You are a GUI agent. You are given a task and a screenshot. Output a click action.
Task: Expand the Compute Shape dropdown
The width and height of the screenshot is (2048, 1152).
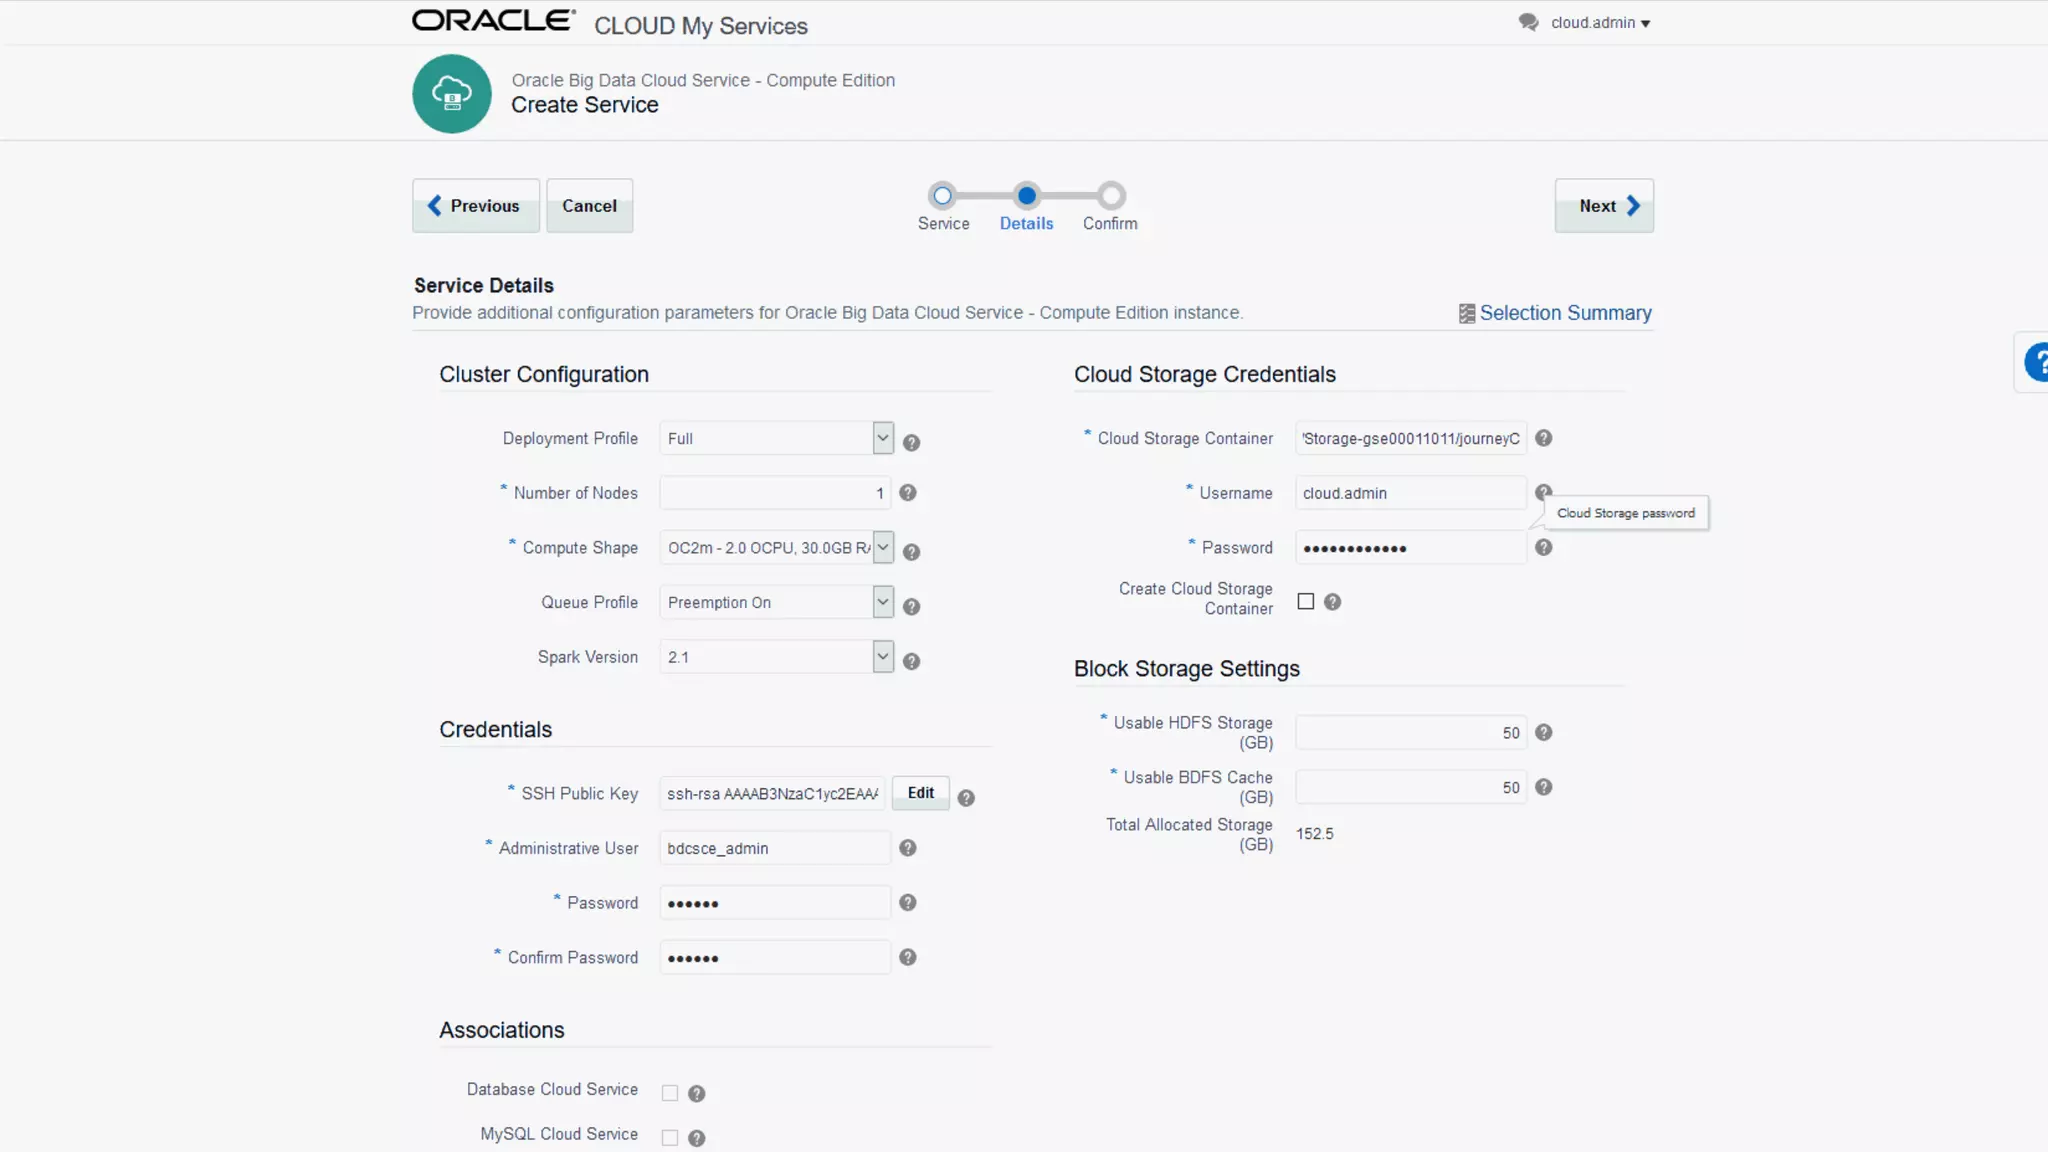point(882,547)
